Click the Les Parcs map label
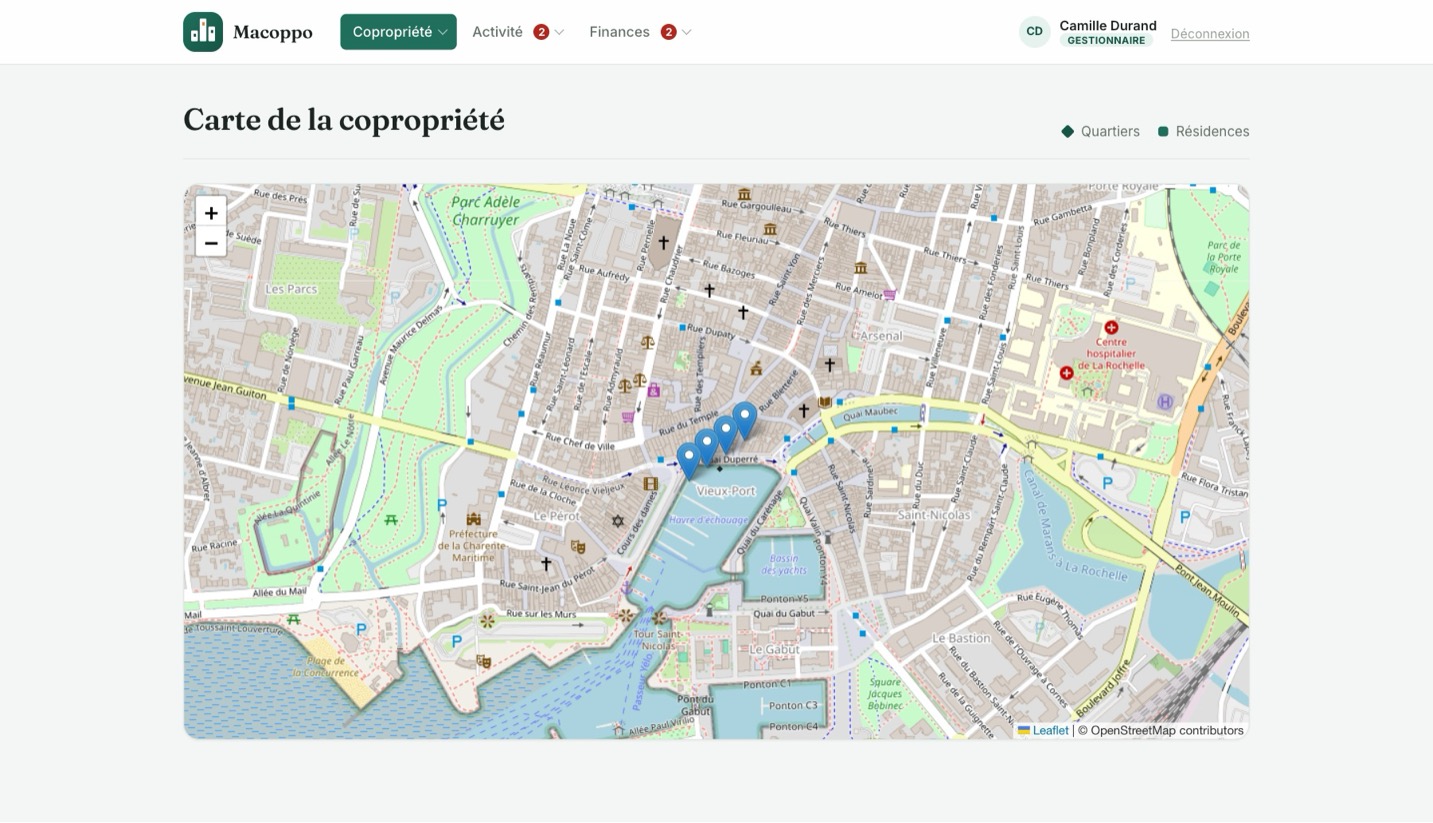This screenshot has height=823, width=1433. point(291,289)
